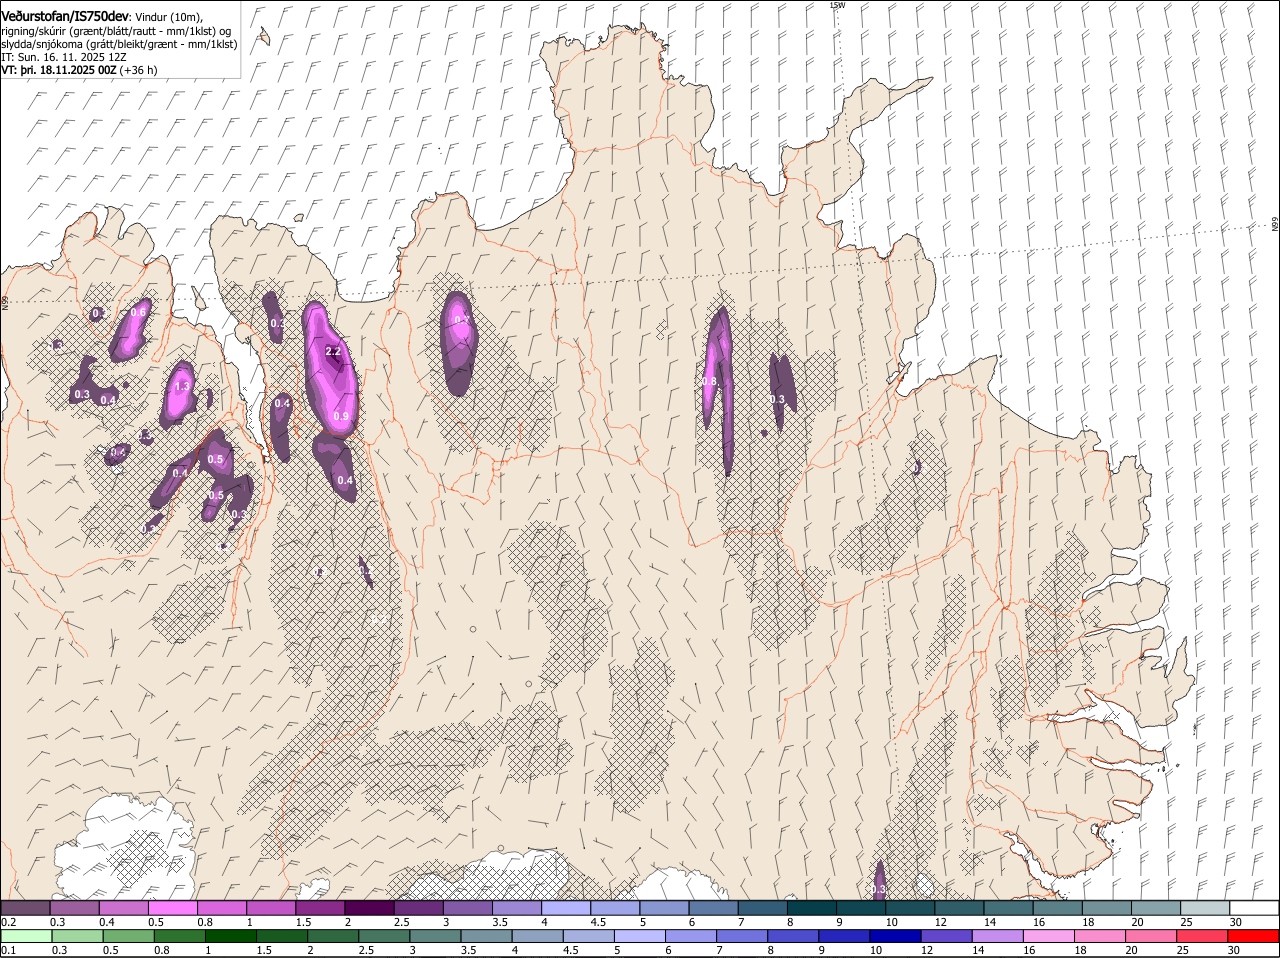Click the '1.3' value in the pink snow patch

(182, 386)
